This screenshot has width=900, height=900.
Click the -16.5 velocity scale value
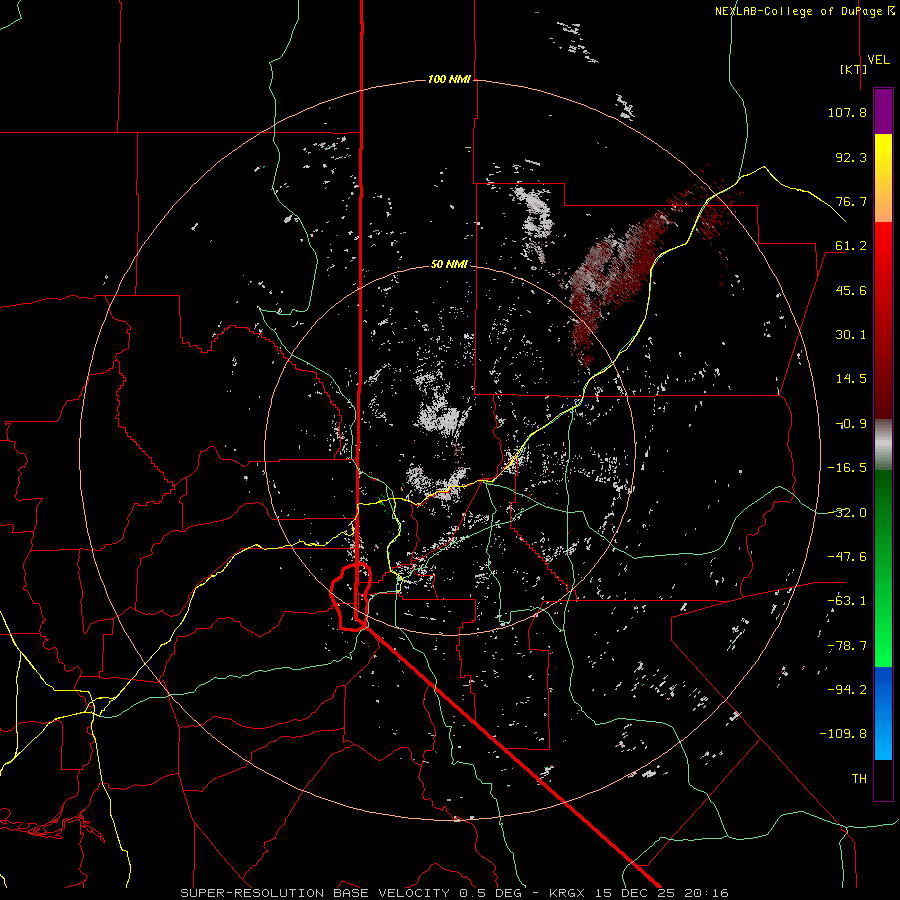click(x=847, y=468)
